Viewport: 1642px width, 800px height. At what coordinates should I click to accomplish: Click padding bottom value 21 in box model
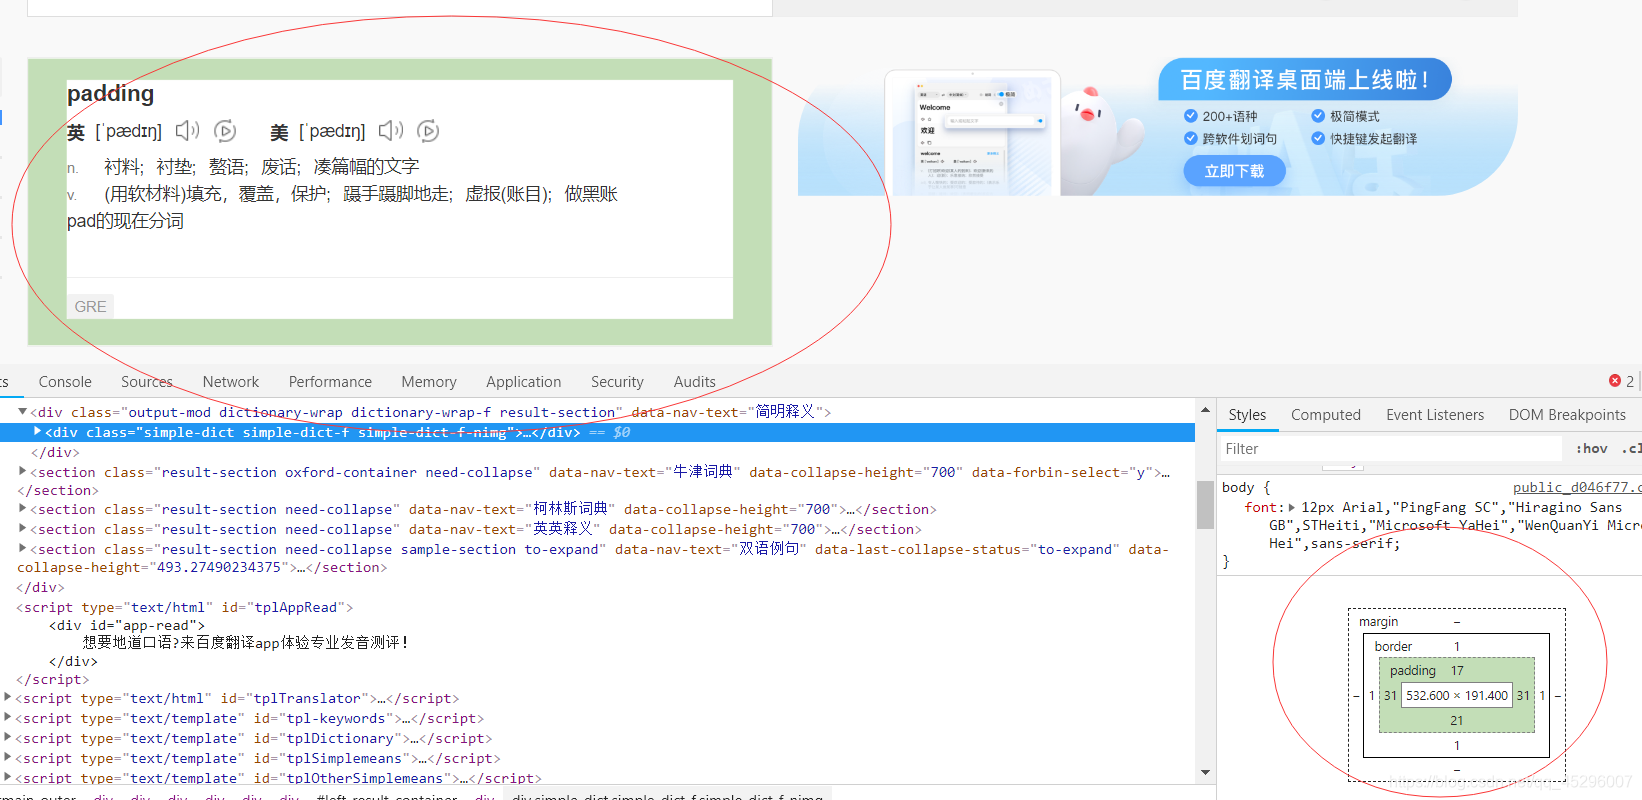pos(1457,721)
